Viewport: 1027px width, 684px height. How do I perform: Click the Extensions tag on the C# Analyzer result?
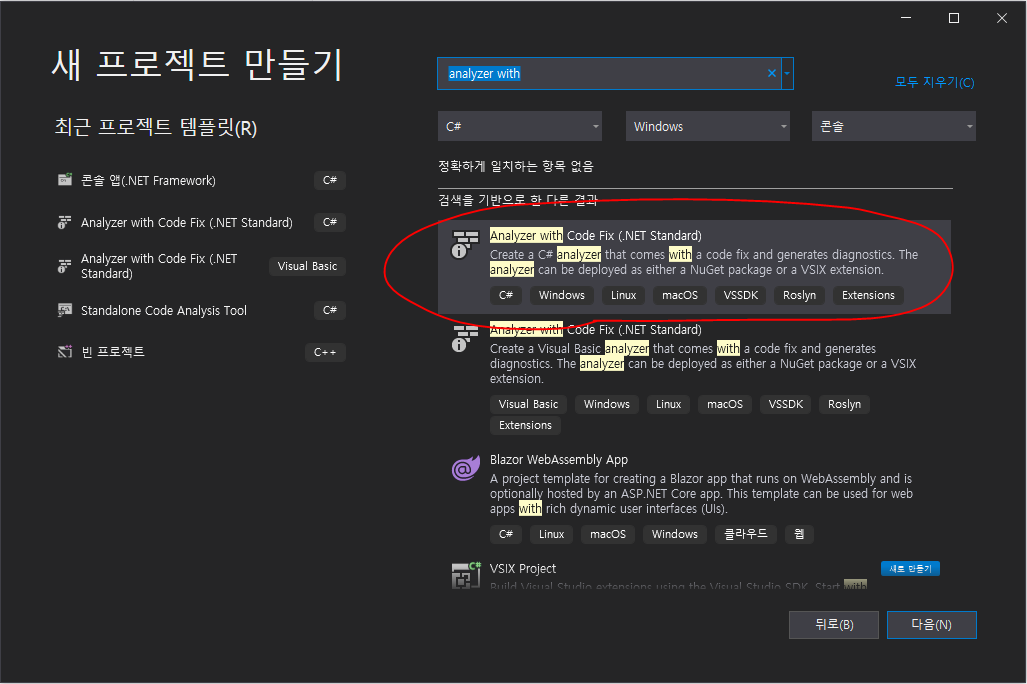[868, 295]
